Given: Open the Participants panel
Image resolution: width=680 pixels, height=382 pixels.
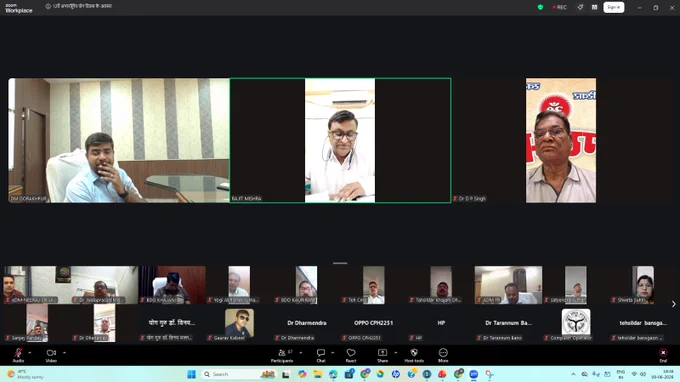Looking at the screenshot, I should click(282, 355).
